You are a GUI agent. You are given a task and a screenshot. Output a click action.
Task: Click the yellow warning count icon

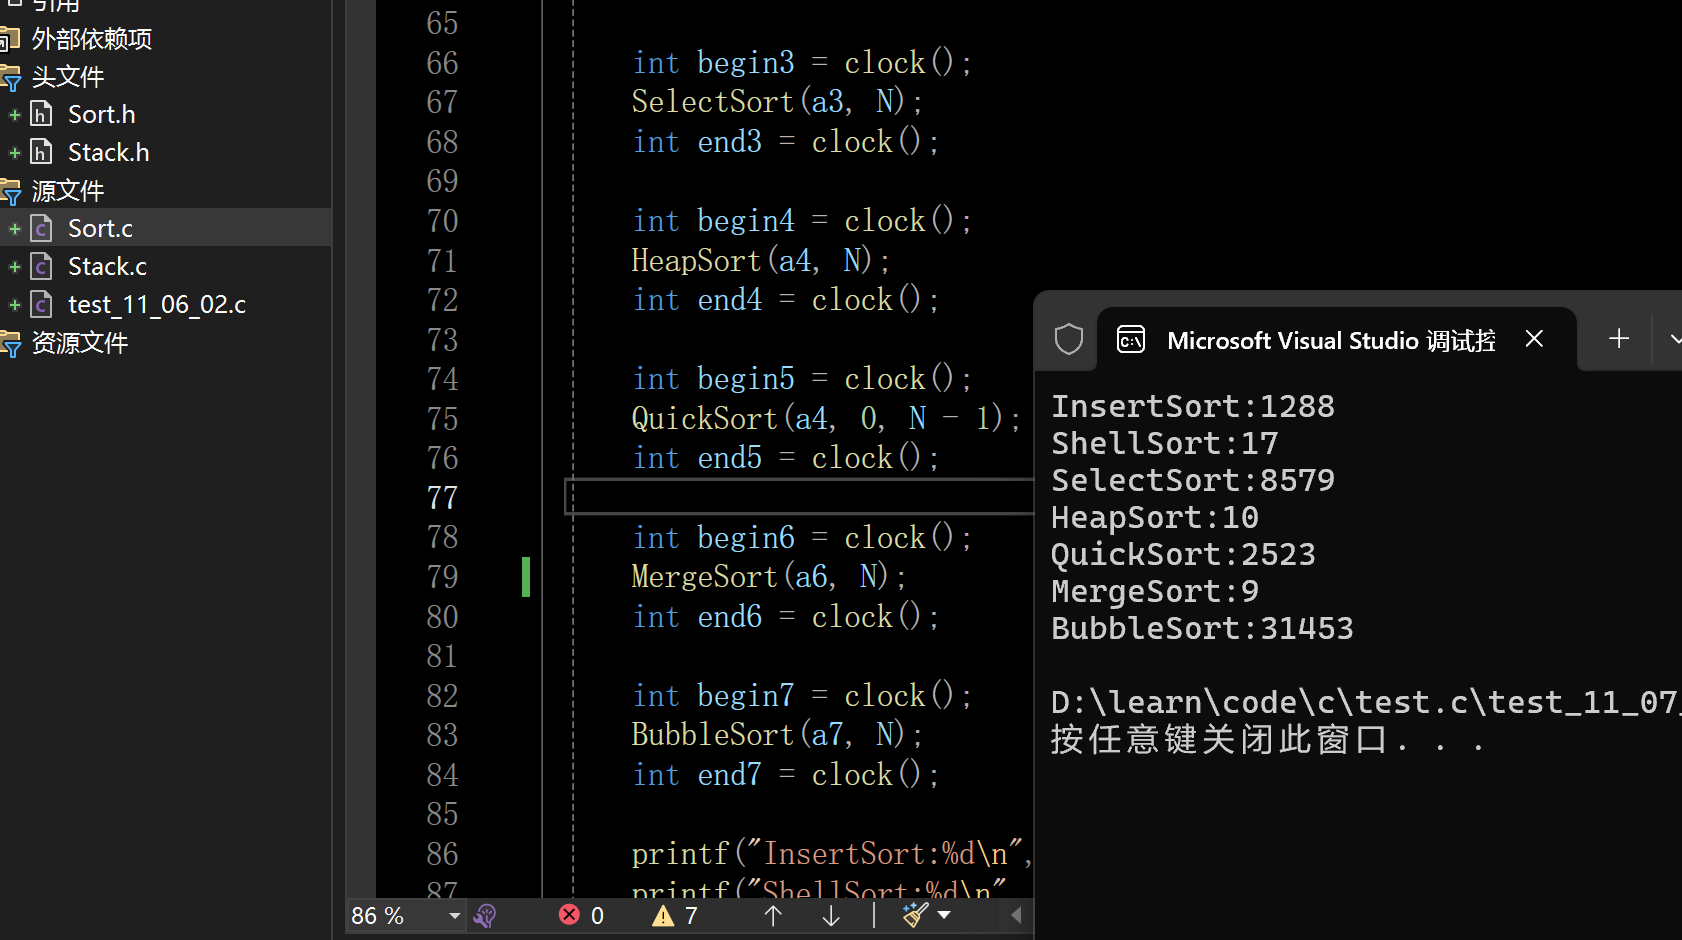click(662, 916)
